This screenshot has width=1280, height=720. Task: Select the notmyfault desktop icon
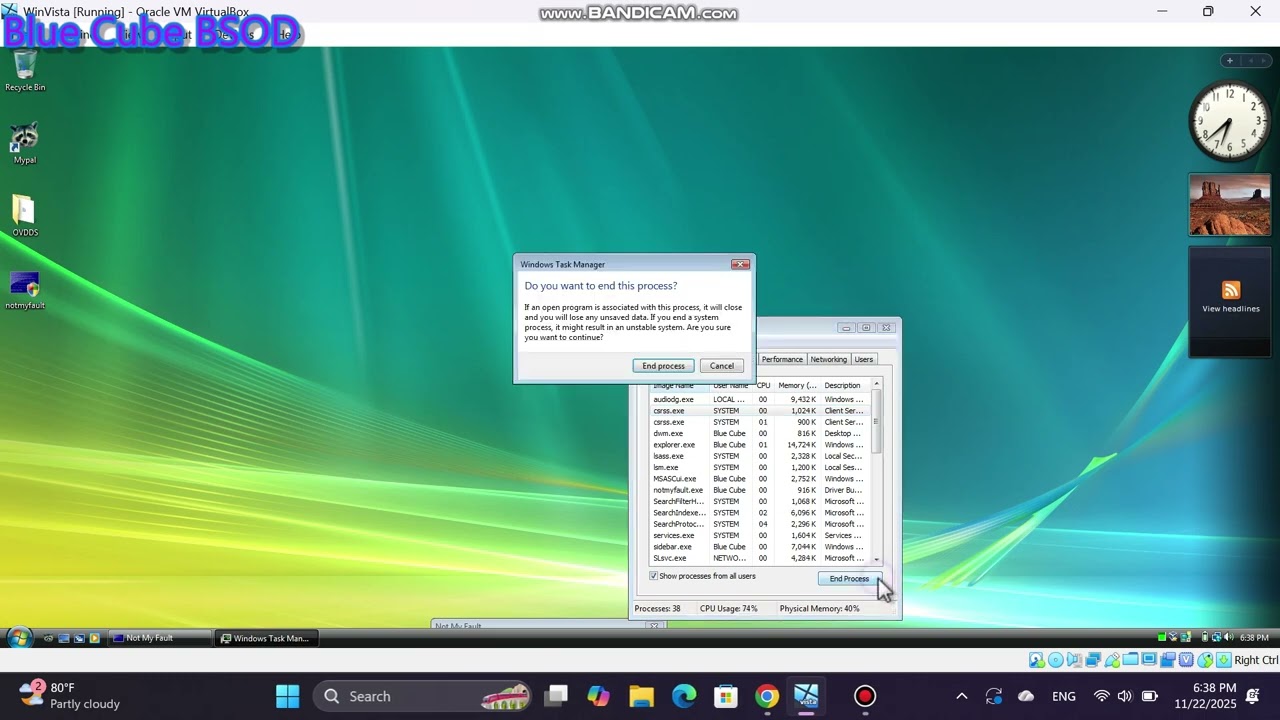pyautogui.click(x=25, y=290)
